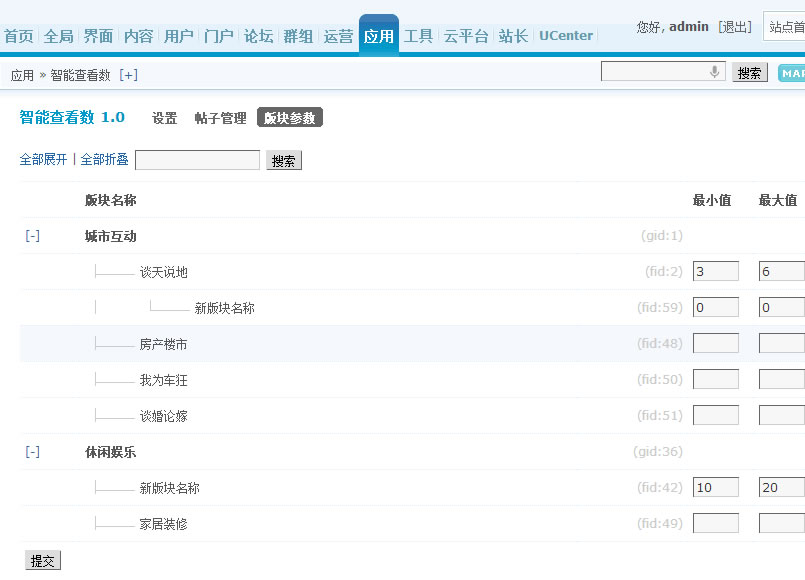The width and height of the screenshot is (805, 580).
Task: Click the 退出 logout link
Action: 735,27
